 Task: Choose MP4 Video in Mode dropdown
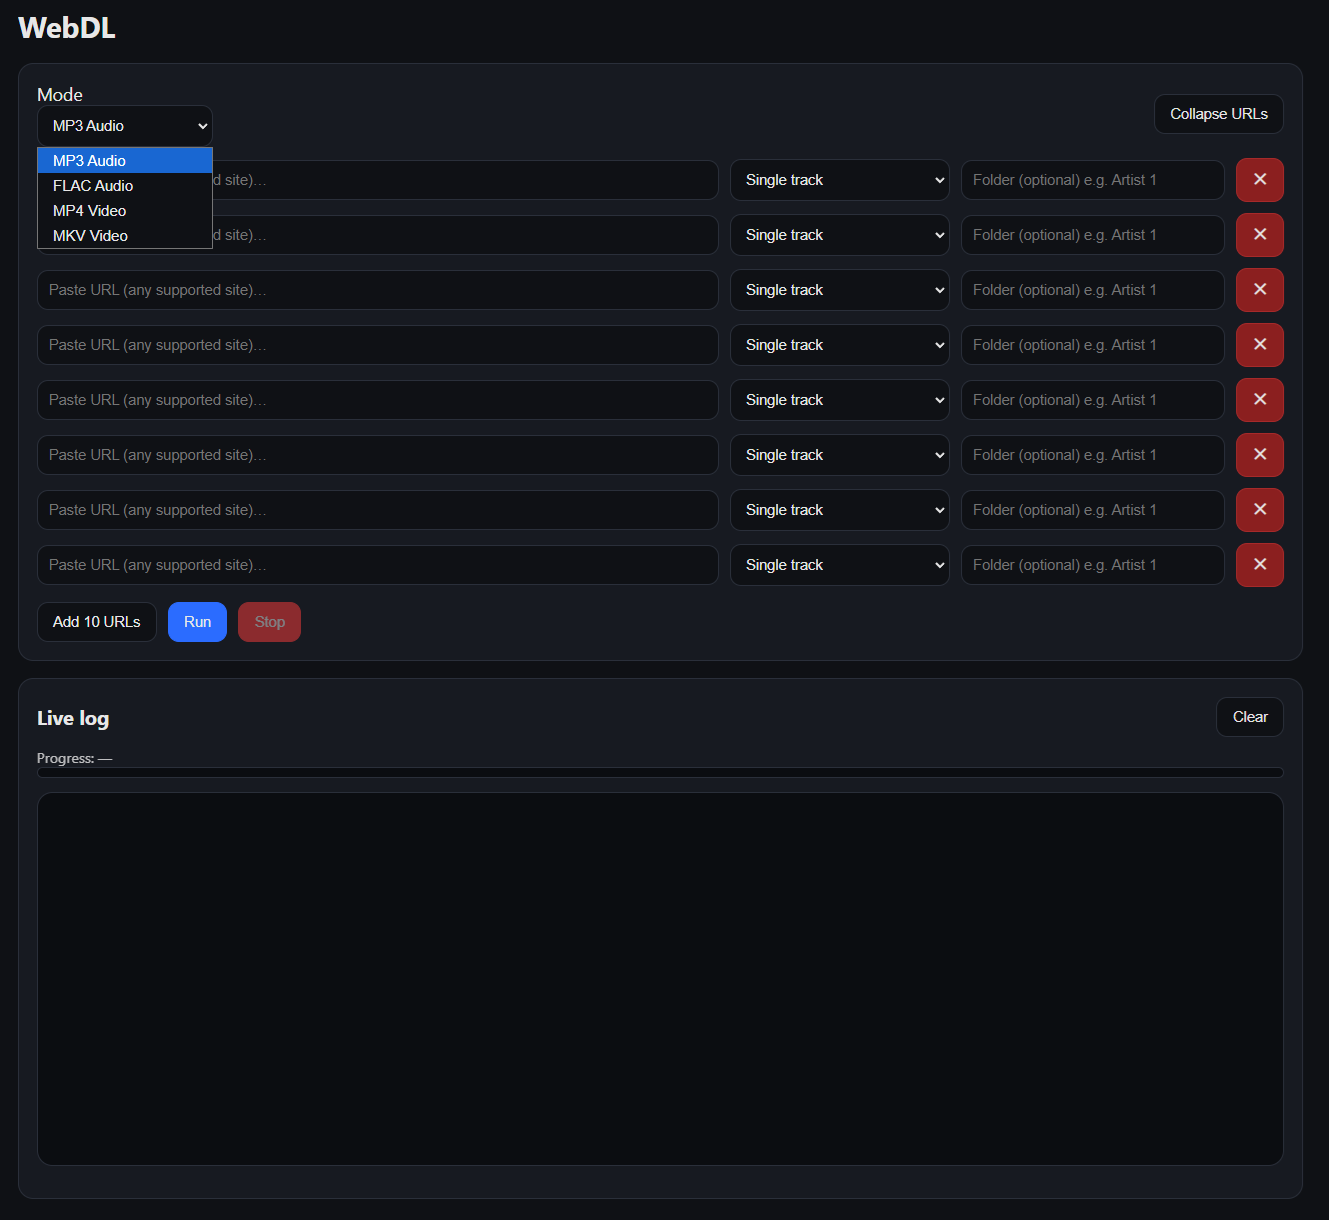point(90,211)
